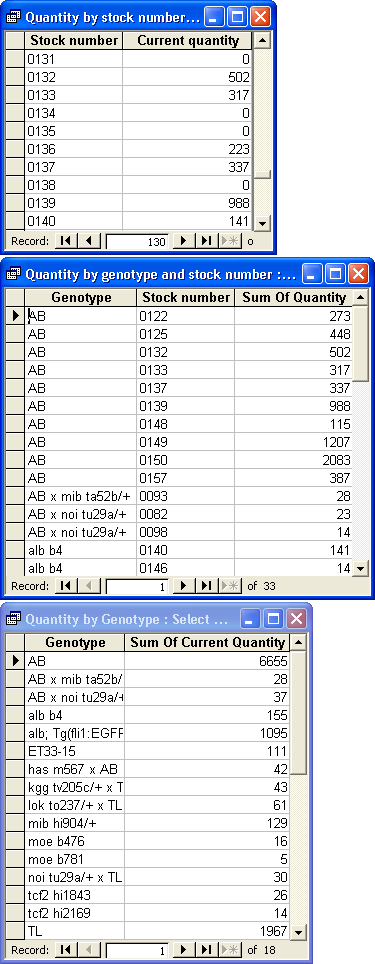
Task: Go to next record in Quantity by Genotype window
Action: [183, 950]
